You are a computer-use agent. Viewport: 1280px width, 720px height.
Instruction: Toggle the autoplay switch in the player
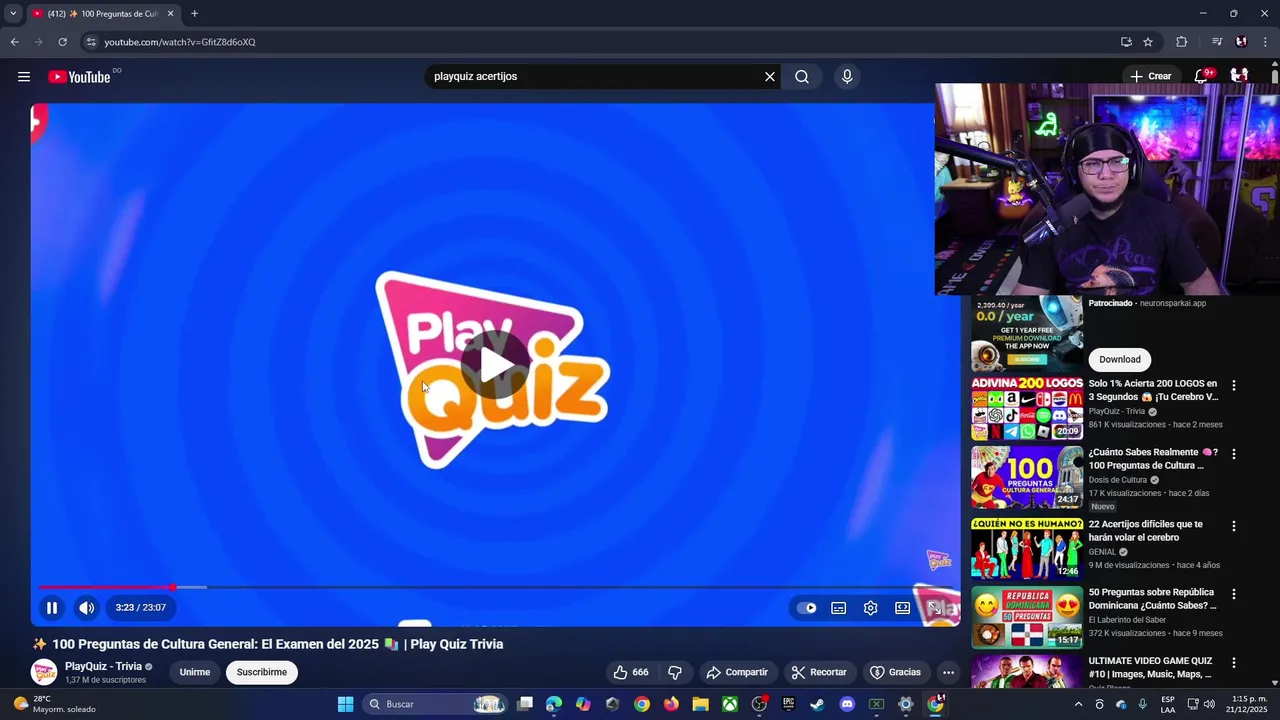[806, 608]
